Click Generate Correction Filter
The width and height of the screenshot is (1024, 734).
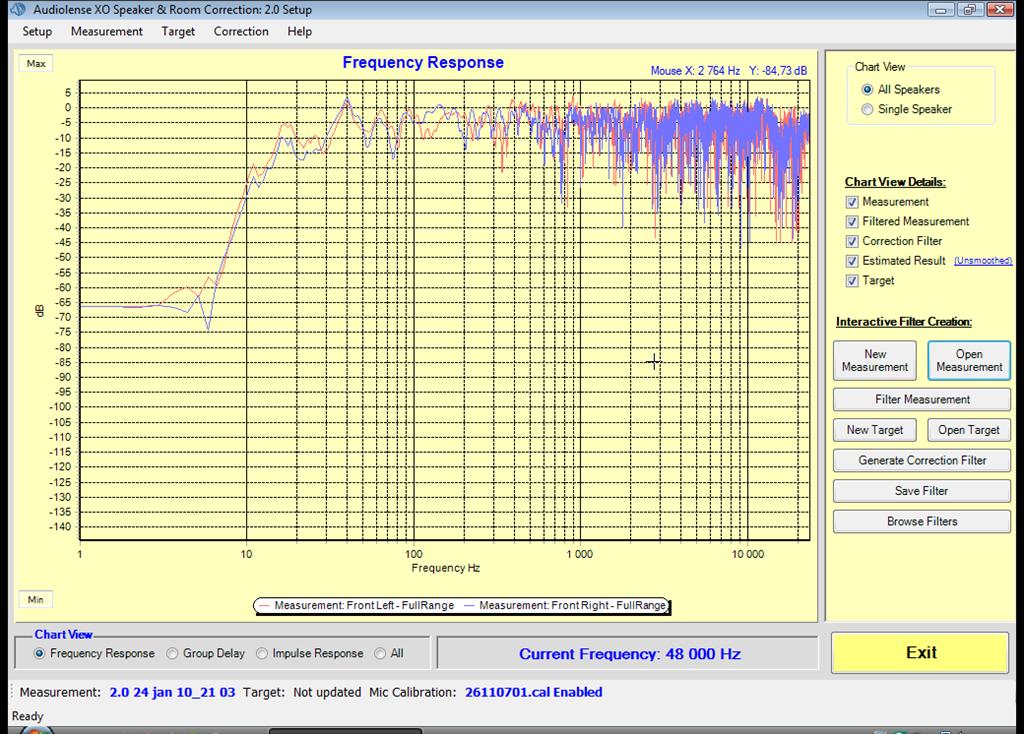[922, 460]
